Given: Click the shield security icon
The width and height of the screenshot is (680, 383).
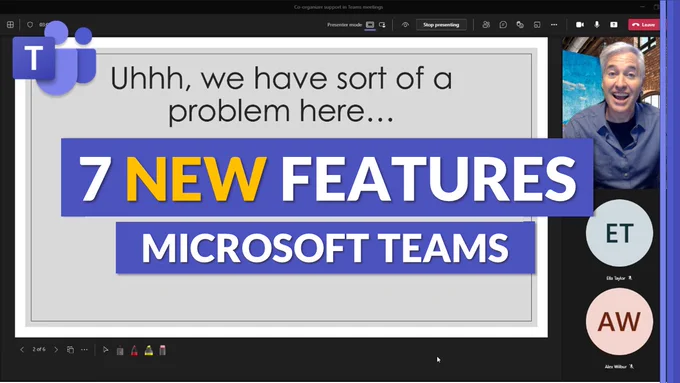Looking at the screenshot, I should [x=30, y=25].
